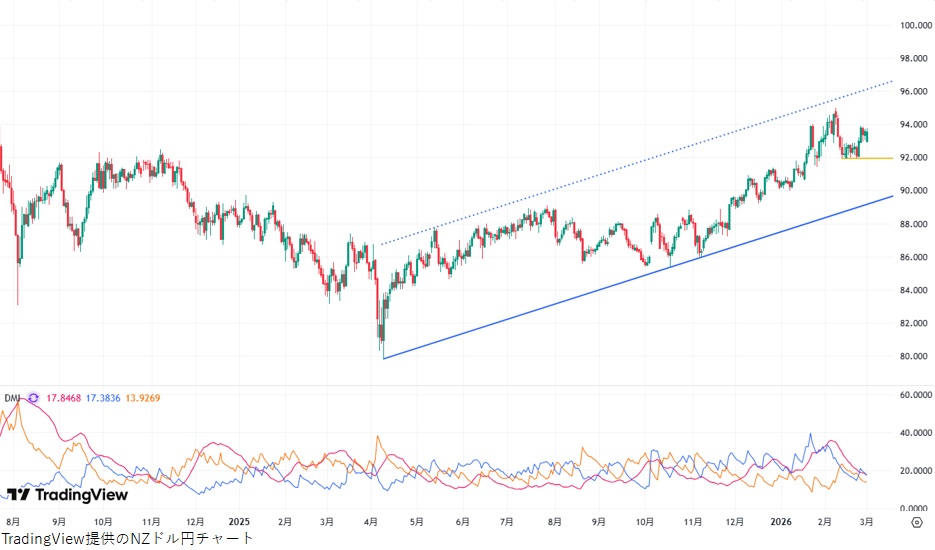
Task: Select the 4月 label on time axis
Action: (x=371, y=521)
